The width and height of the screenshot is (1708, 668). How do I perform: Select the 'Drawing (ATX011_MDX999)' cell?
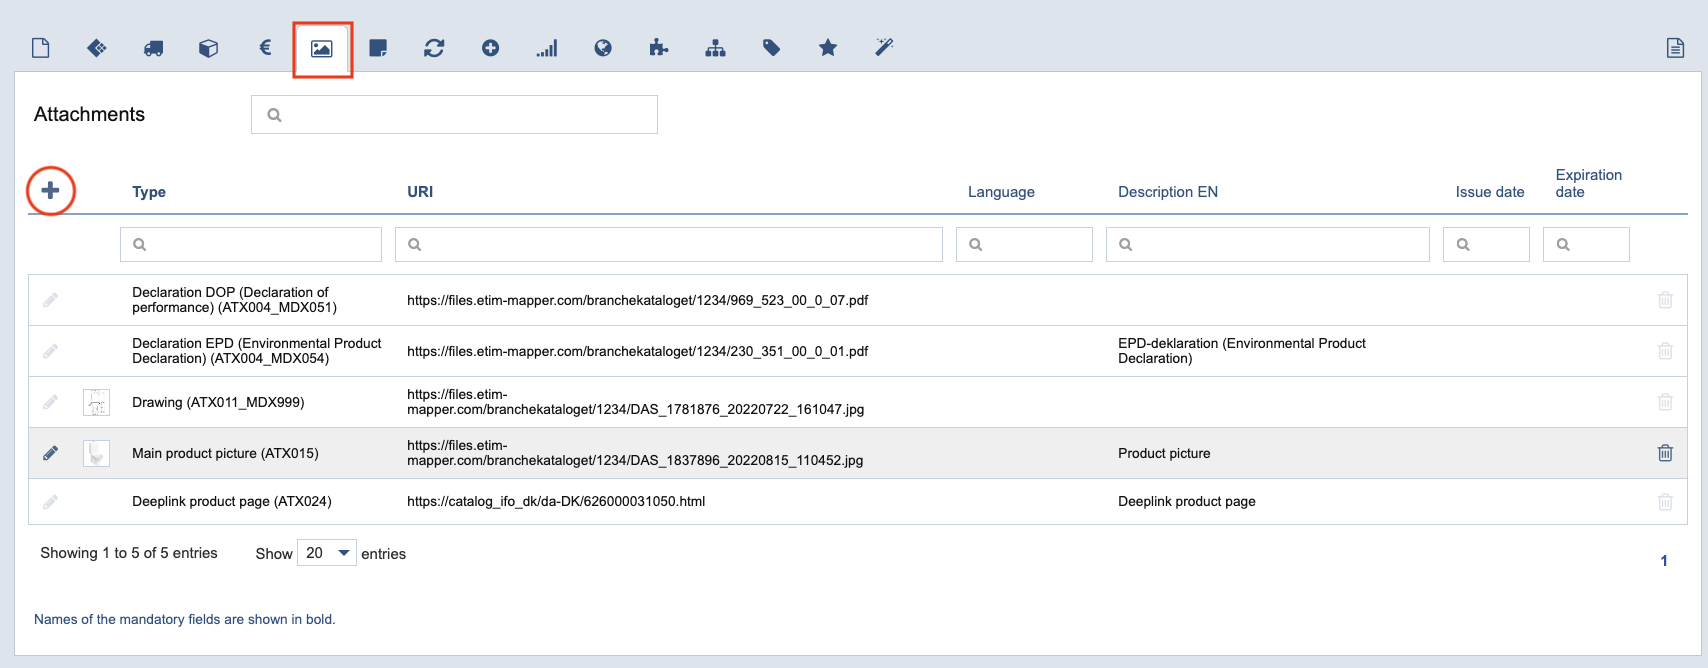point(218,402)
